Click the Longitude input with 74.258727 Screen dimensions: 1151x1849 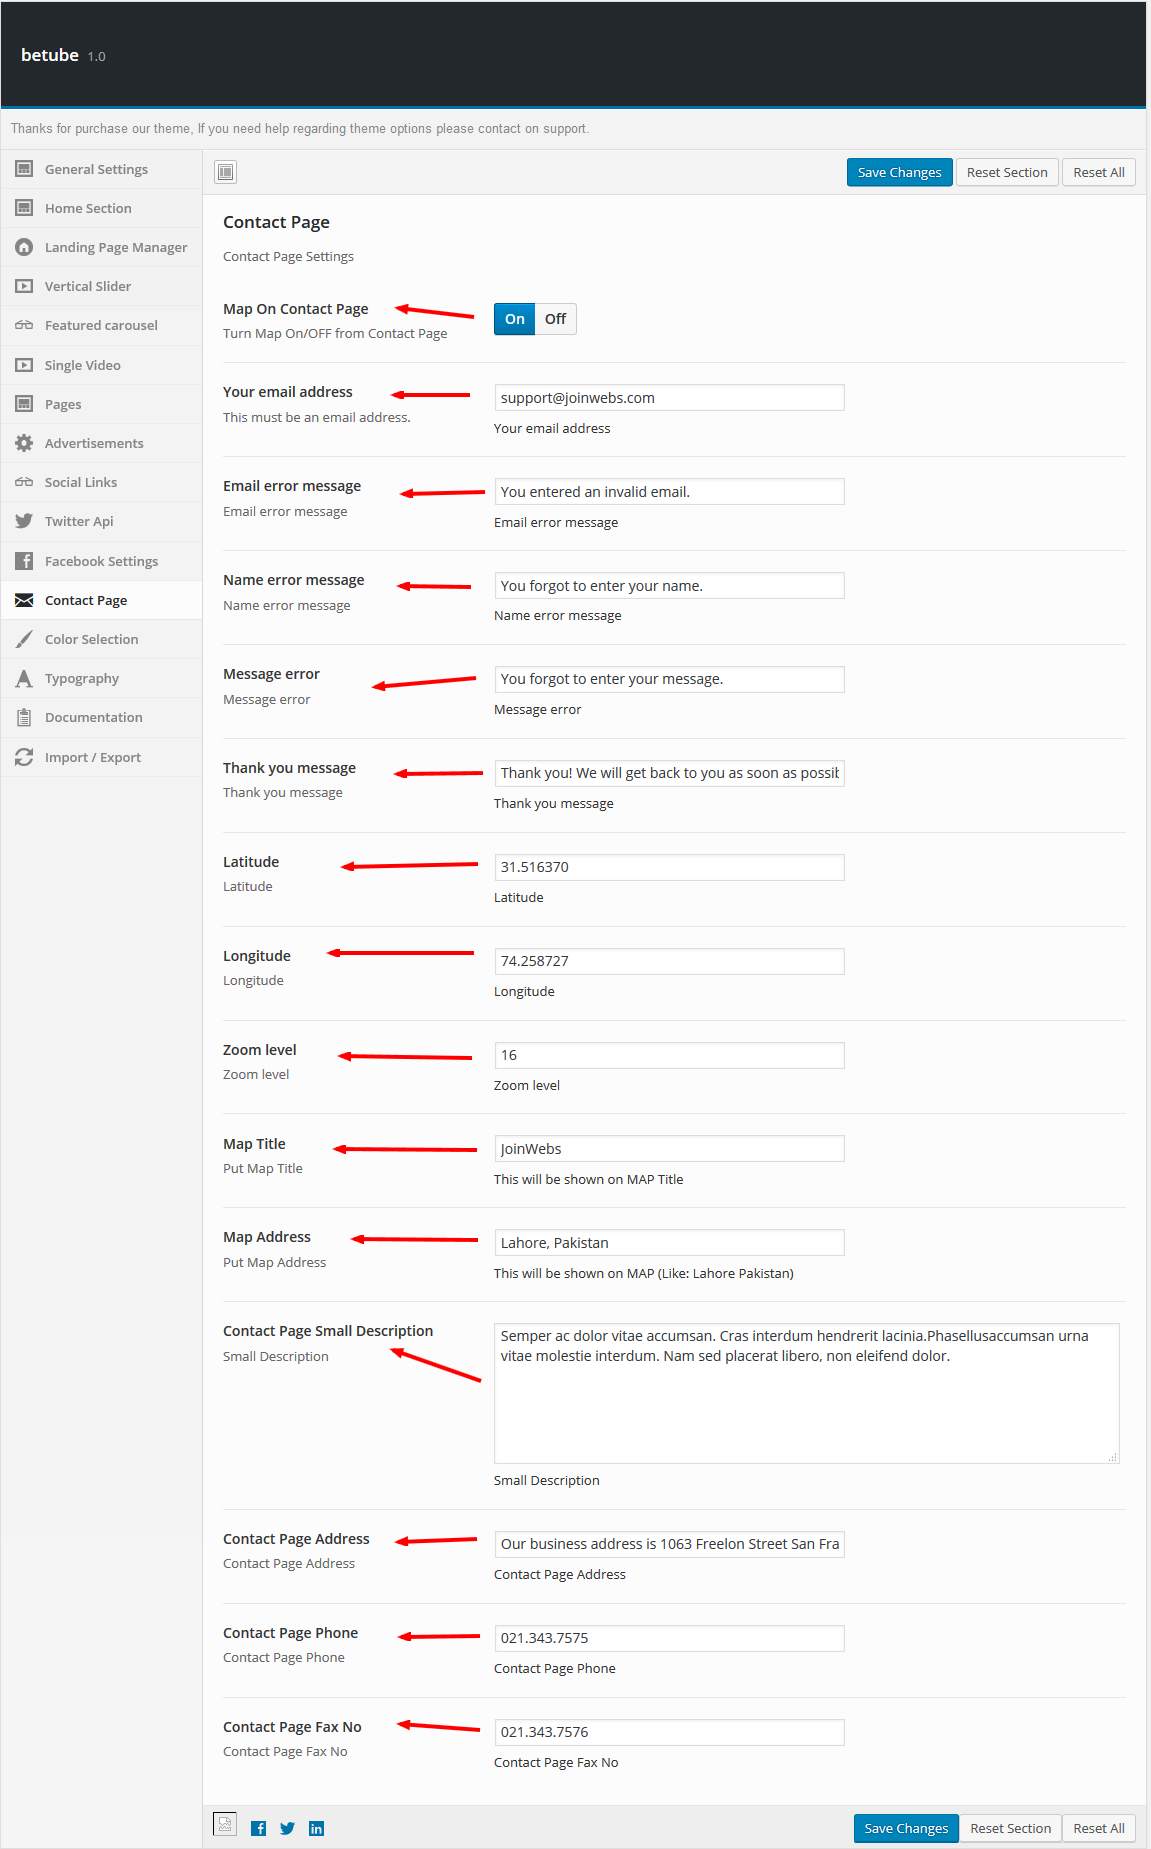click(x=669, y=961)
